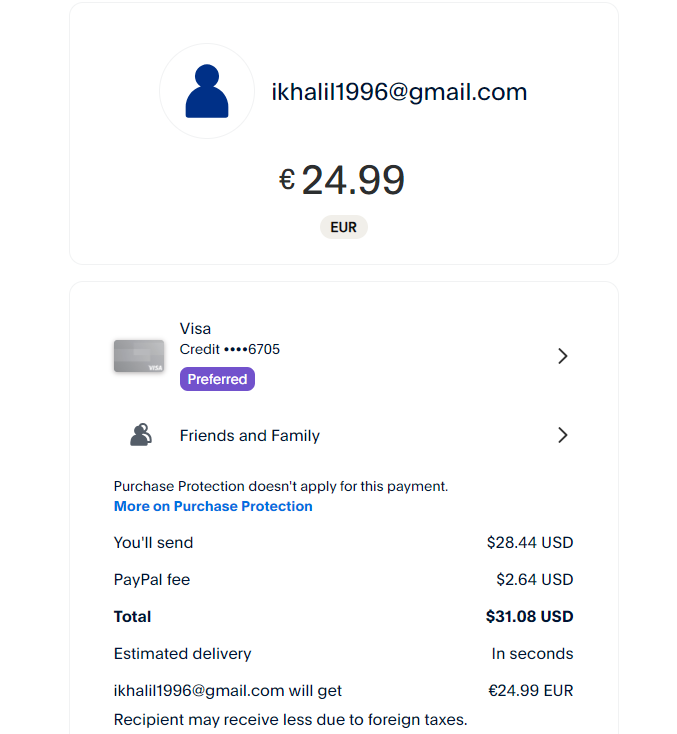Viewport: 677px width, 734px height.
Task: Click the You'll send $28.44 USD value
Action: click(530, 543)
